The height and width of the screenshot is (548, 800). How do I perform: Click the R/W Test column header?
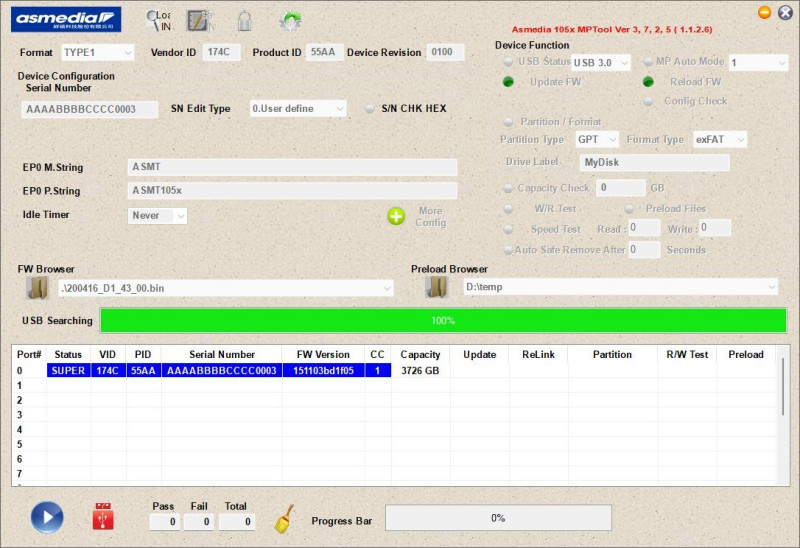(687, 355)
